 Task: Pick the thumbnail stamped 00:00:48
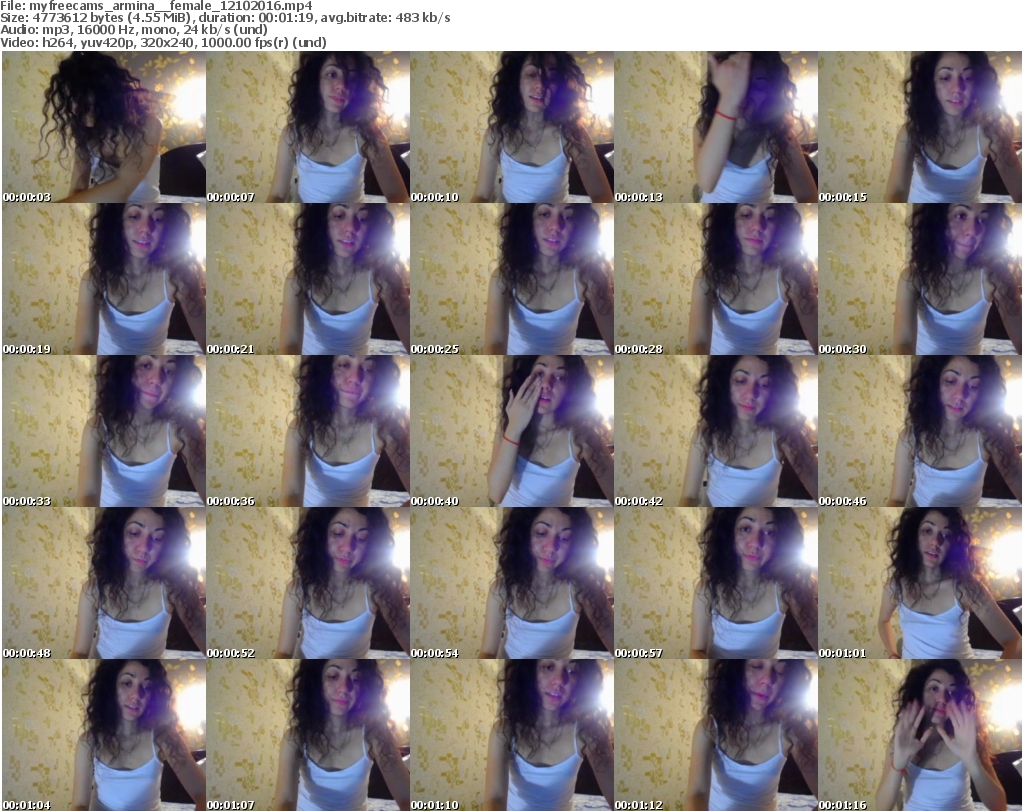pyautogui.click(x=104, y=583)
